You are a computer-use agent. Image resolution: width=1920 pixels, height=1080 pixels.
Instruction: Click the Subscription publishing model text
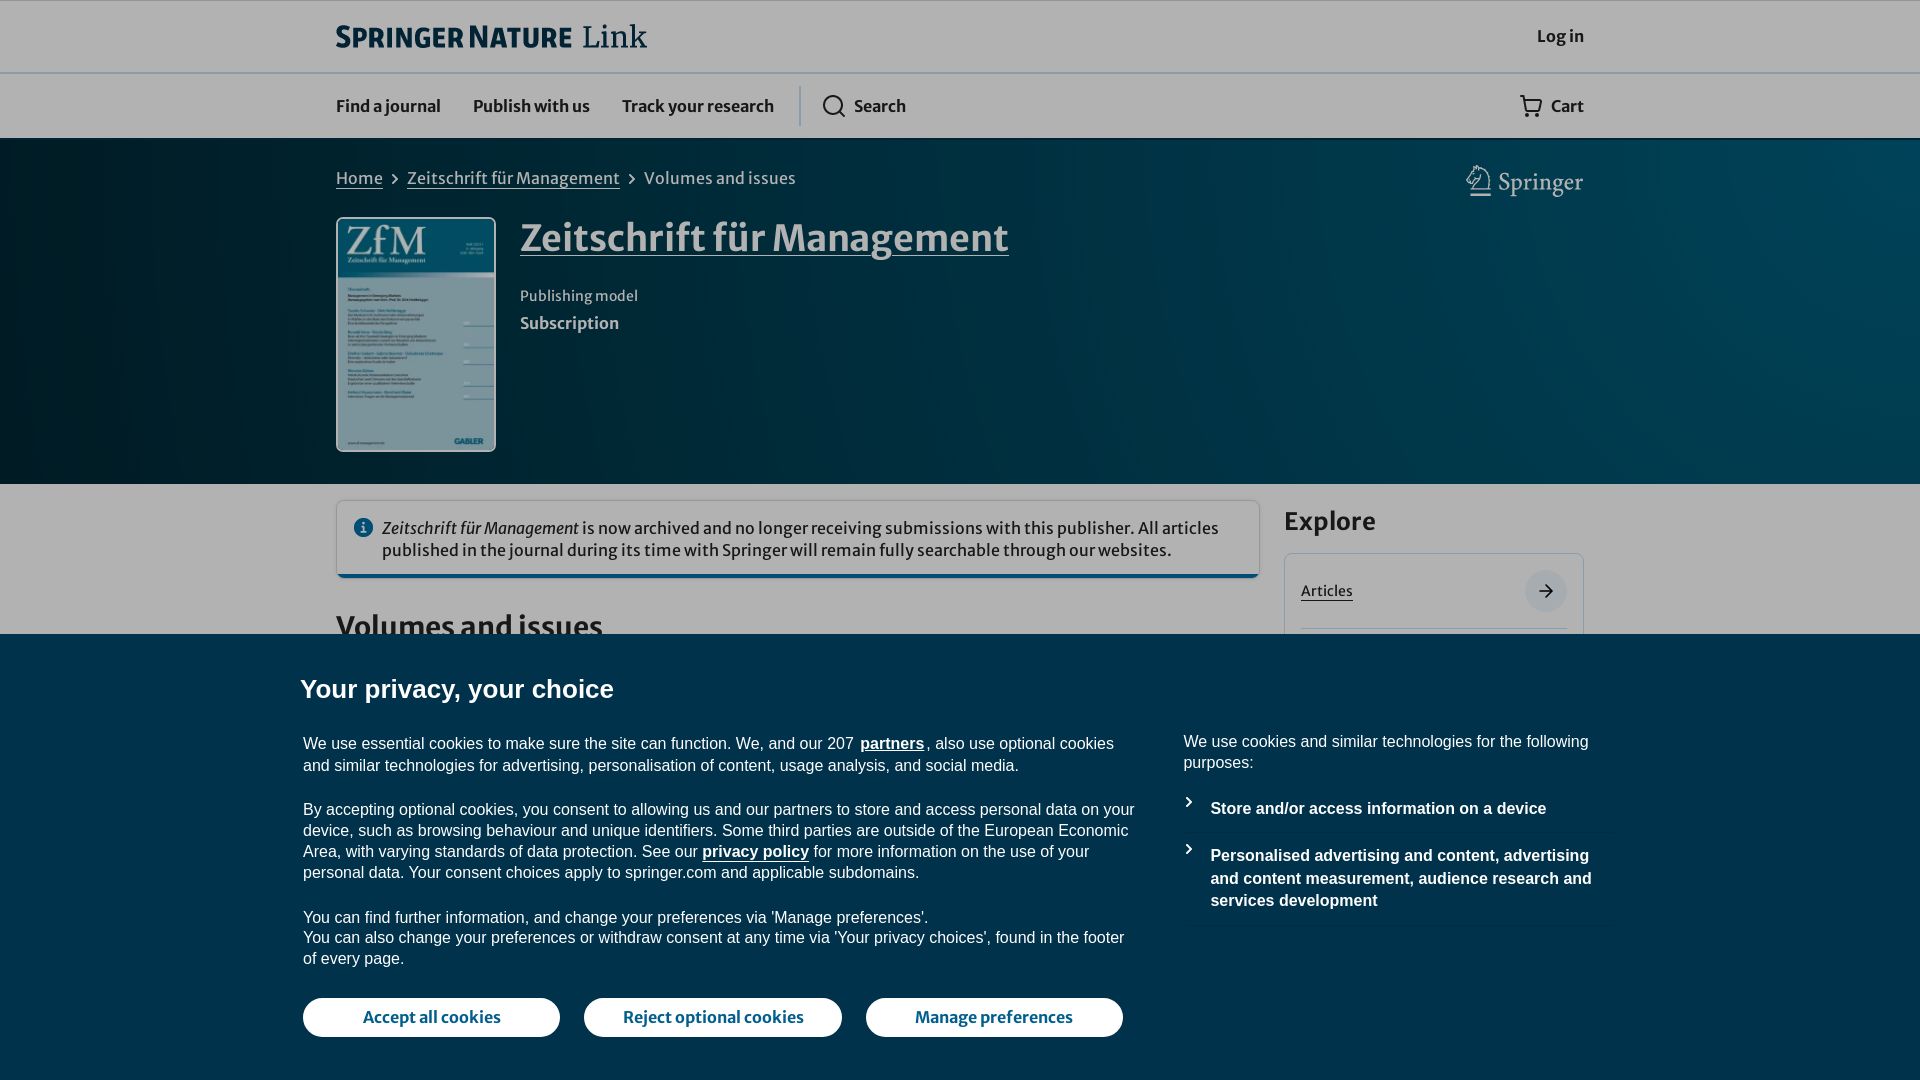pos(569,323)
